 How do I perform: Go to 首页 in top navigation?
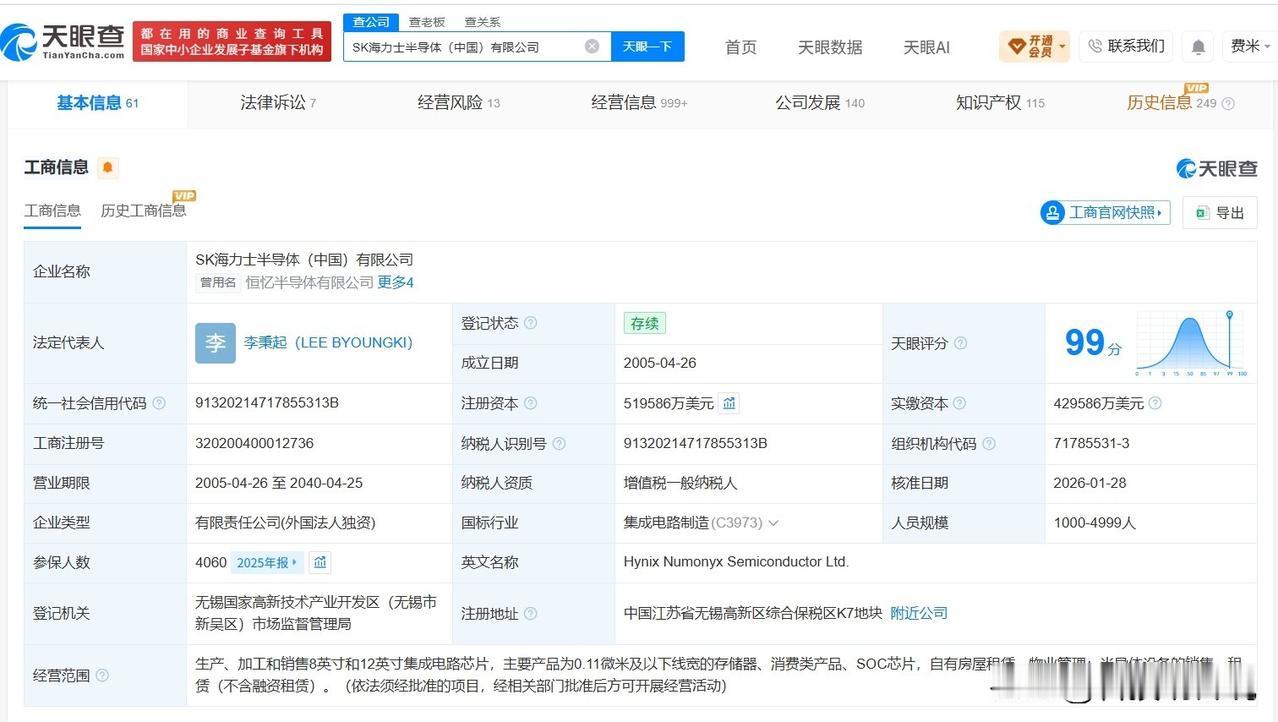click(x=740, y=47)
